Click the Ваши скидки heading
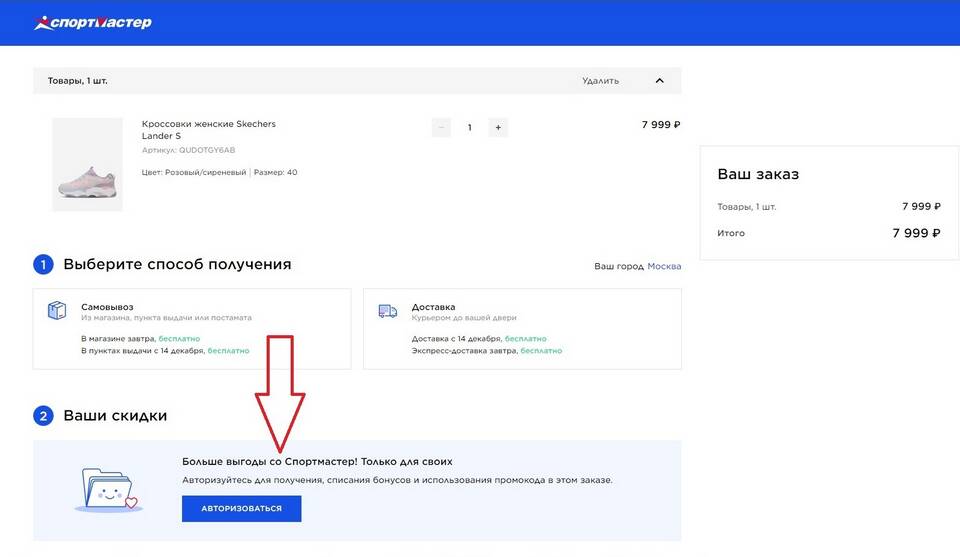The height and width of the screenshot is (557, 960). pyautogui.click(x=115, y=416)
